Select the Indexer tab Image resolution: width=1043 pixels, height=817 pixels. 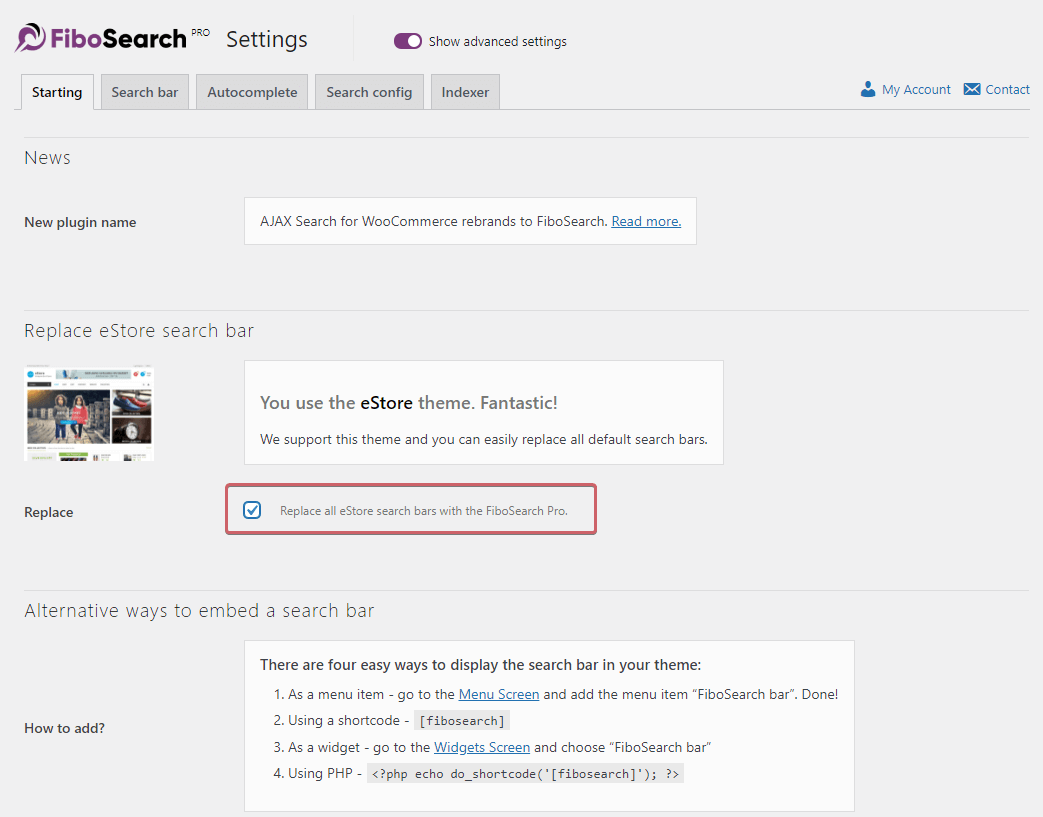pyautogui.click(x=465, y=92)
